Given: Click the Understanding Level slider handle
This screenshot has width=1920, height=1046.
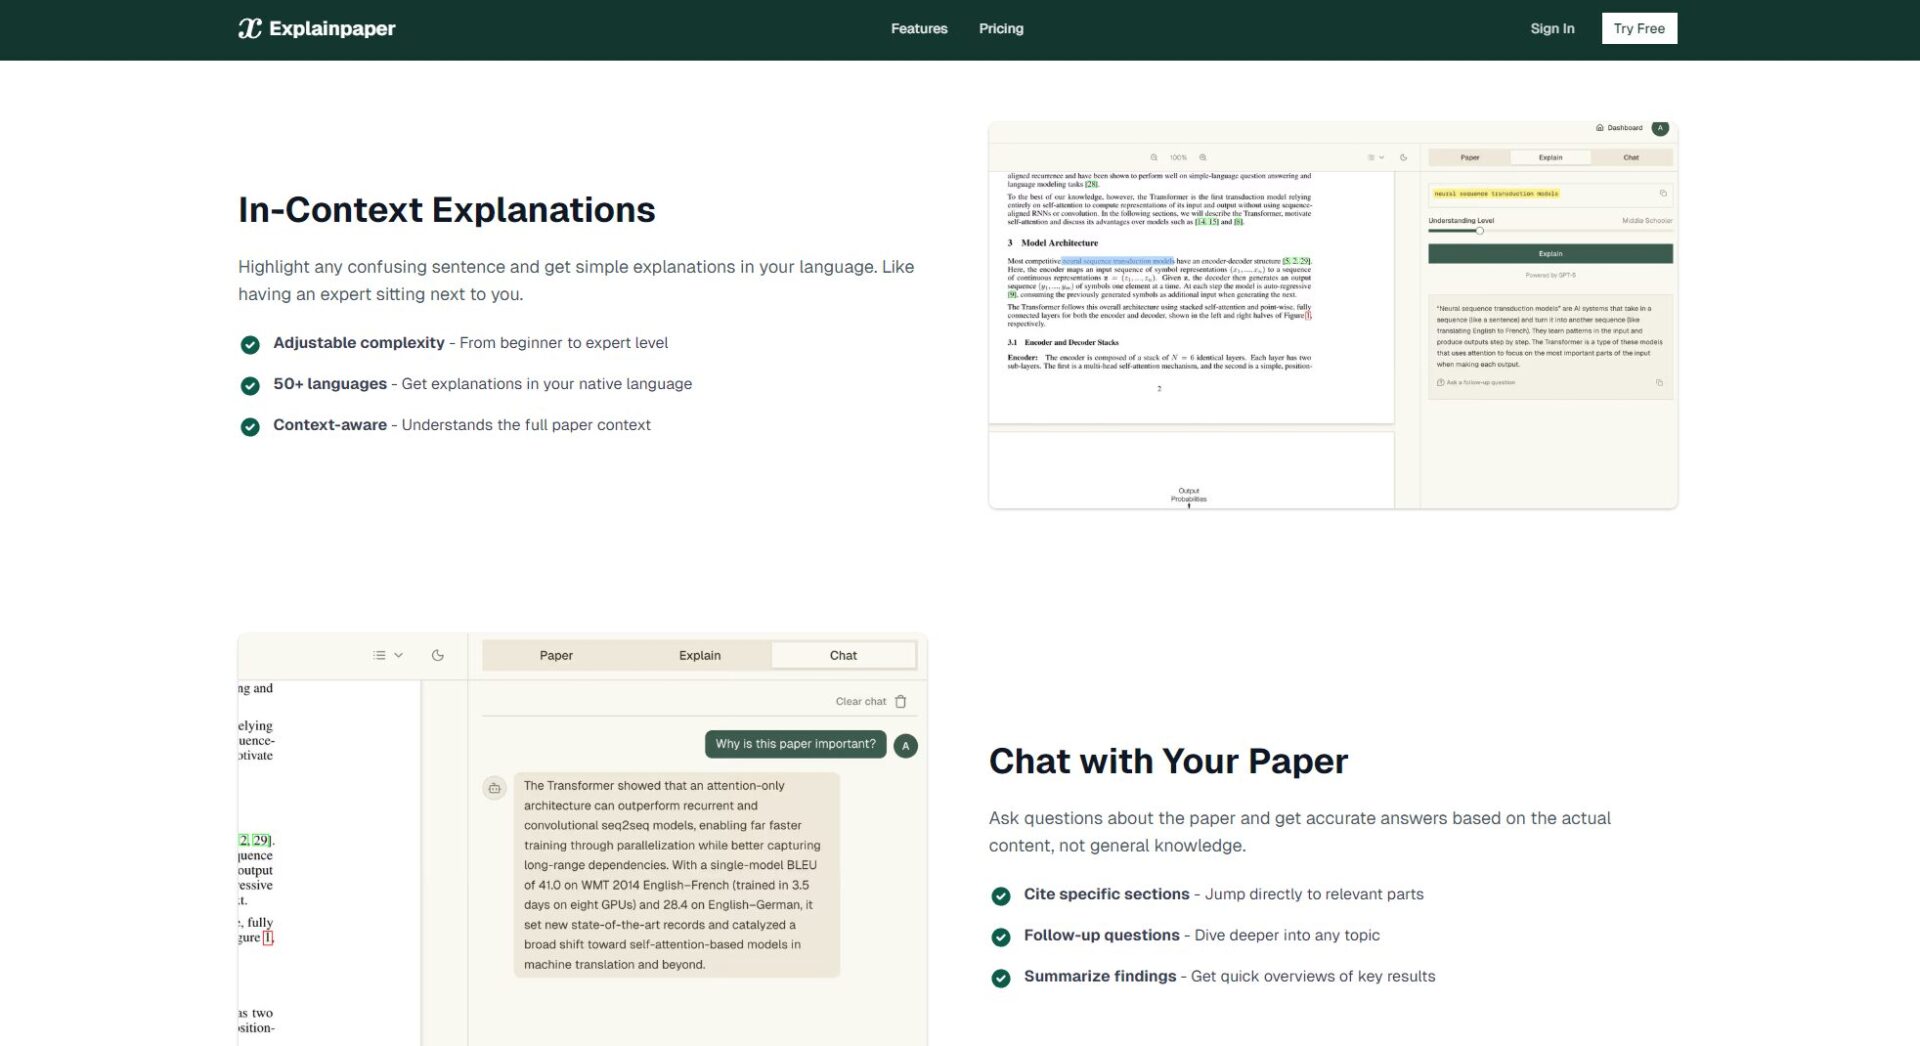Looking at the screenshot, I should click(1480, 231).
